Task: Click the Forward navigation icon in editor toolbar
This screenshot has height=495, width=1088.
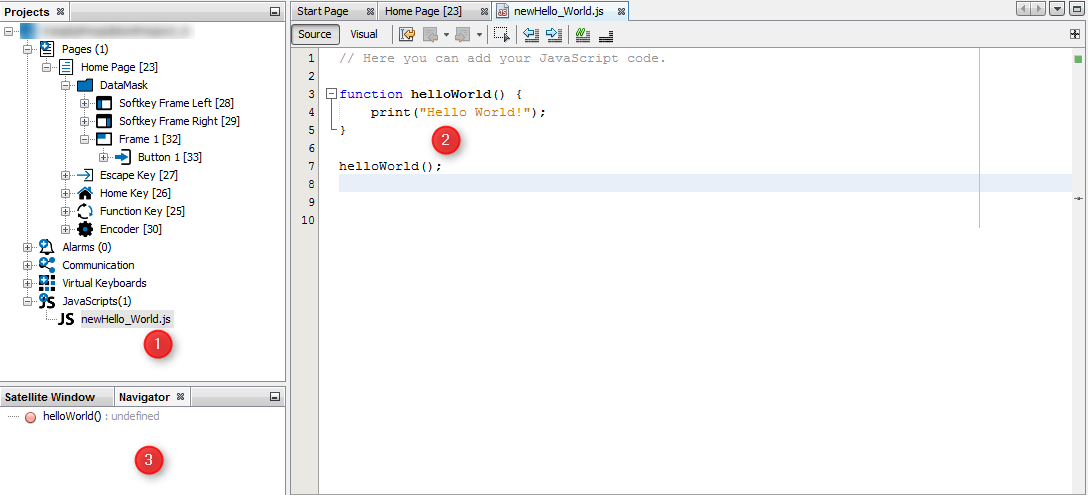Action: 462,34
